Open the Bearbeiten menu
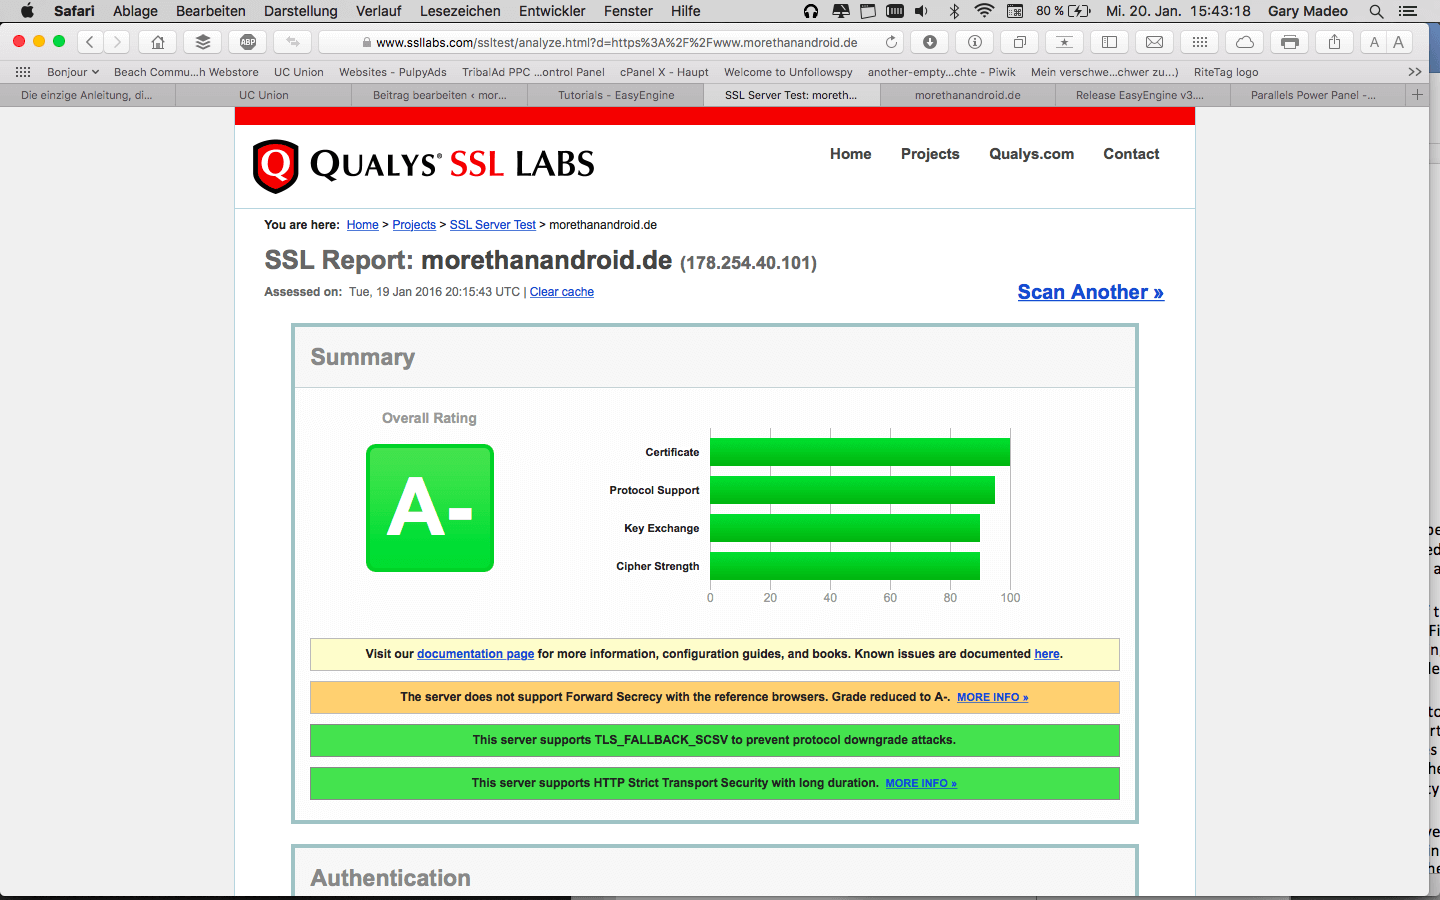The width and height of the screenshot is (1440, 900). [x=211, y=11]
